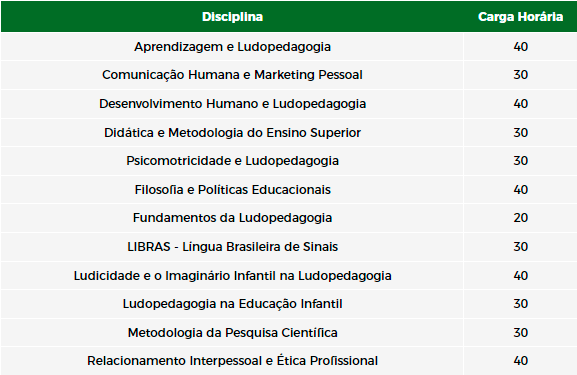Click Desenvolvimento Humano e Ludopedagogia
577x375 pixels.
pos(232,104)
